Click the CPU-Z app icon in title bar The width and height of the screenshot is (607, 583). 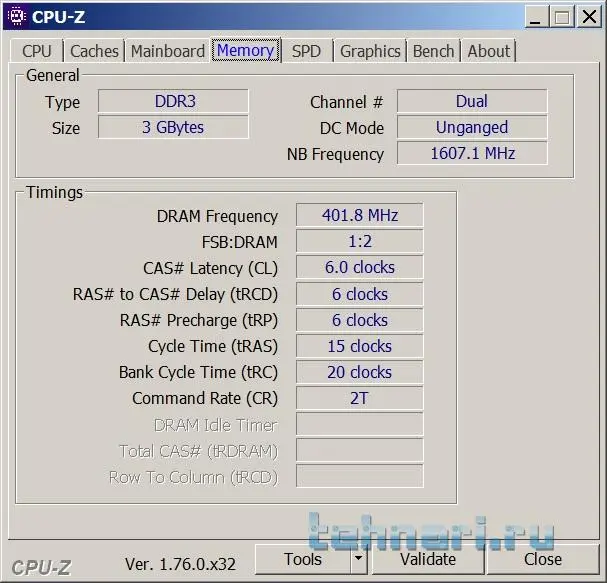[16, 17]
